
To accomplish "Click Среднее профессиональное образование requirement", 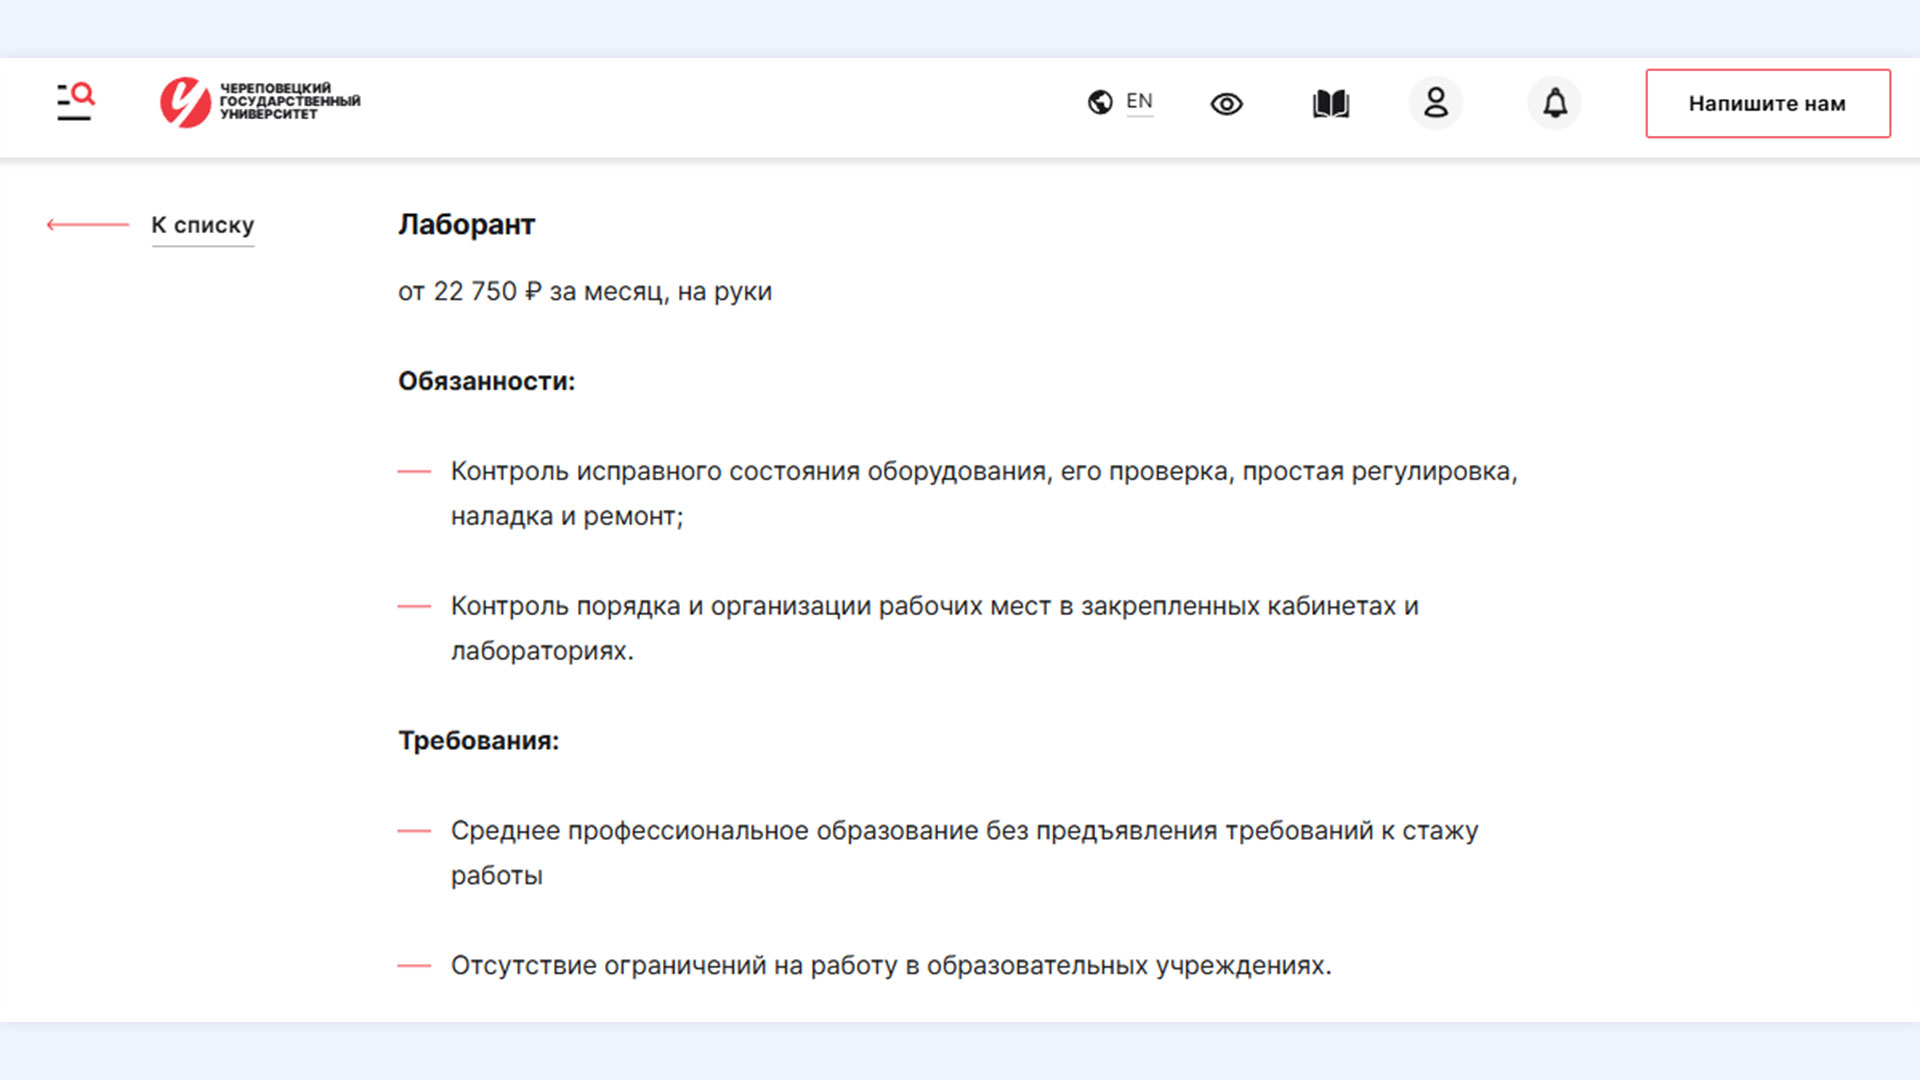I will coord(964,852).
